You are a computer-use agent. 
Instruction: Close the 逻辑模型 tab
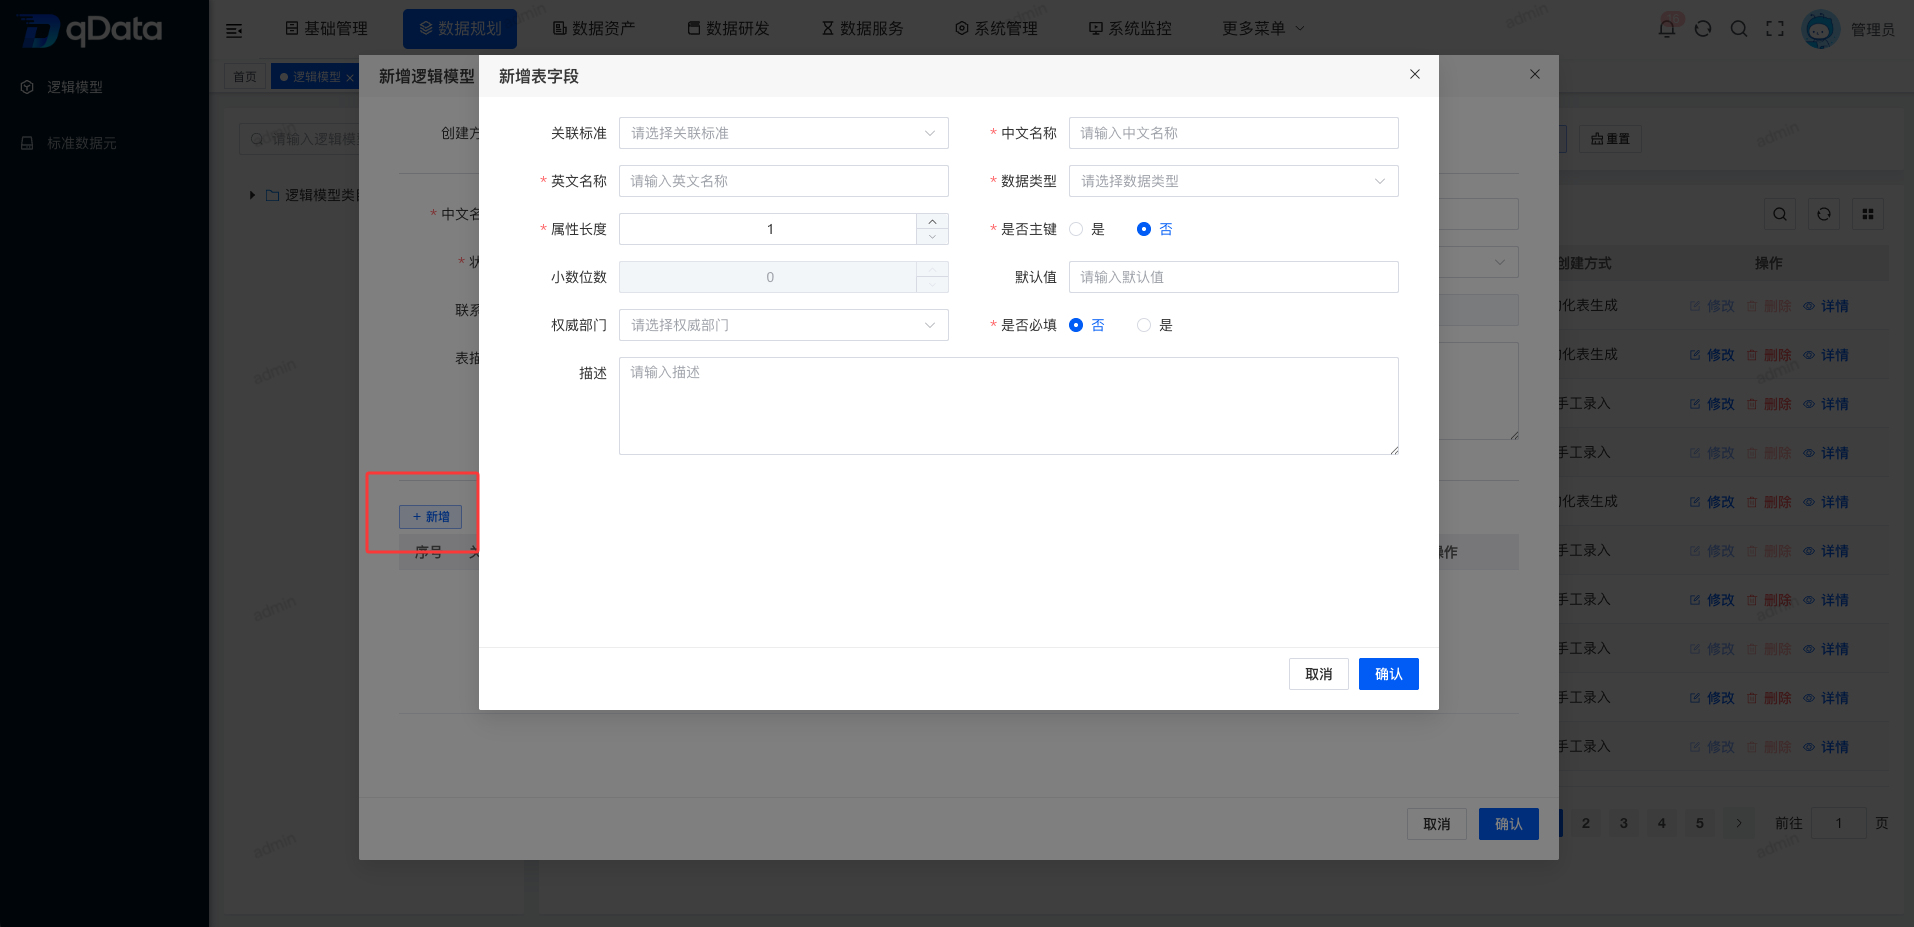350,77
